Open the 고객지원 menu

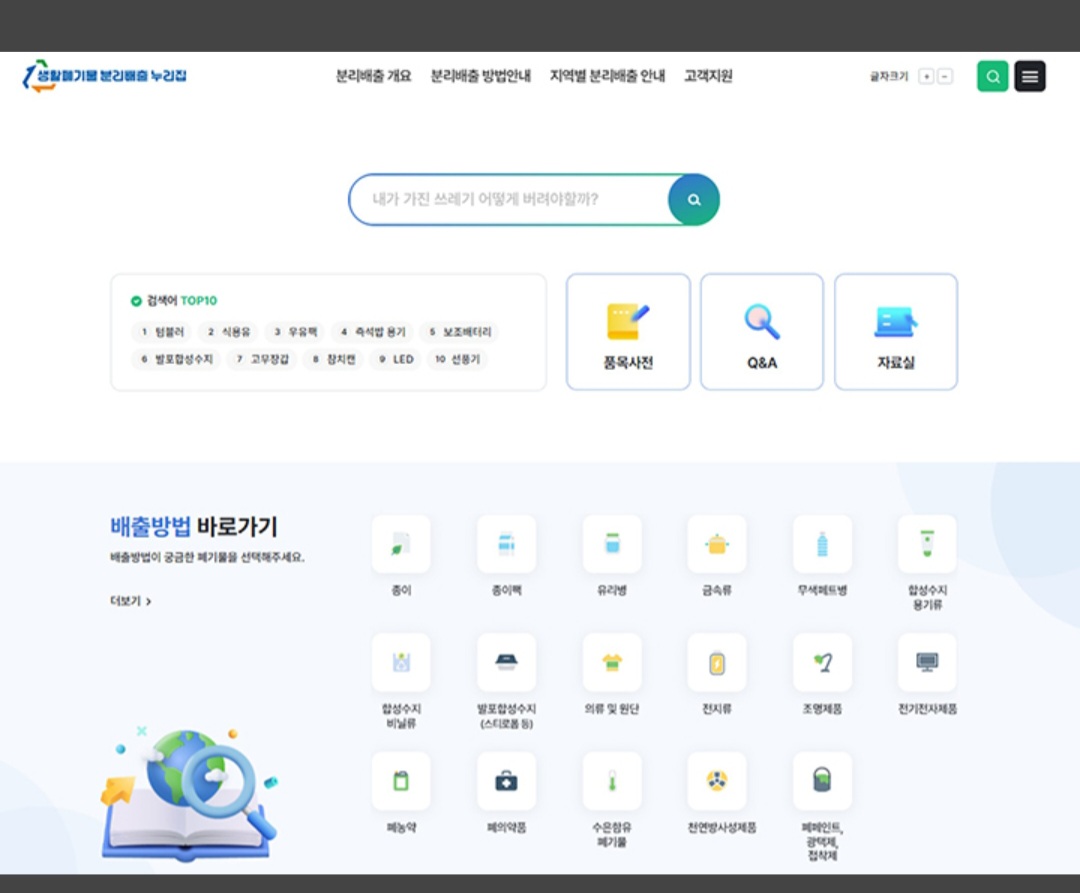click(708, 76)
